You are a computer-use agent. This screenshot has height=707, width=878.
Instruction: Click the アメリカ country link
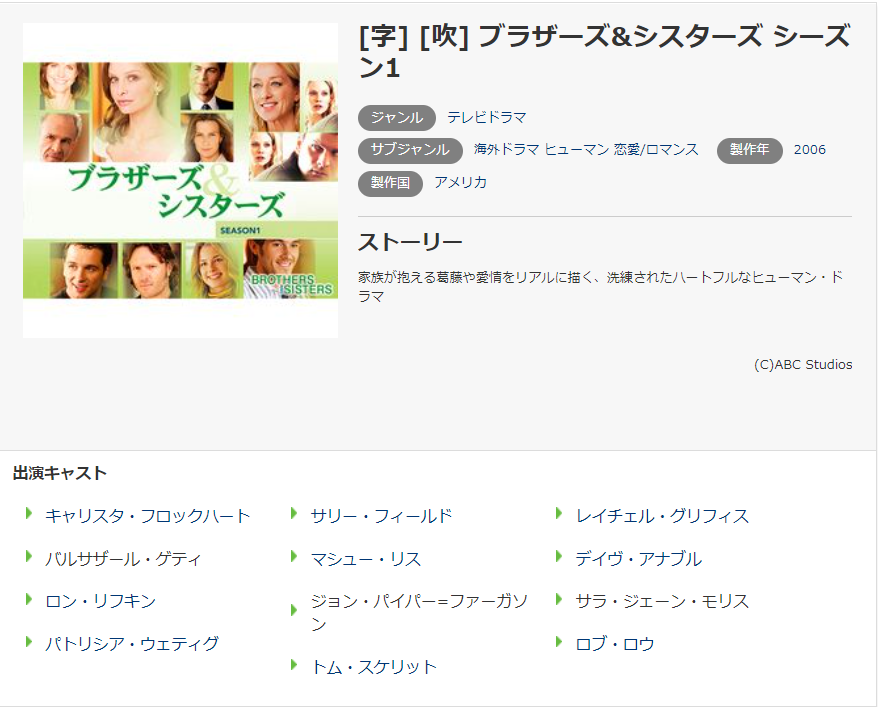pyautogui.click(x=460, y=182)
